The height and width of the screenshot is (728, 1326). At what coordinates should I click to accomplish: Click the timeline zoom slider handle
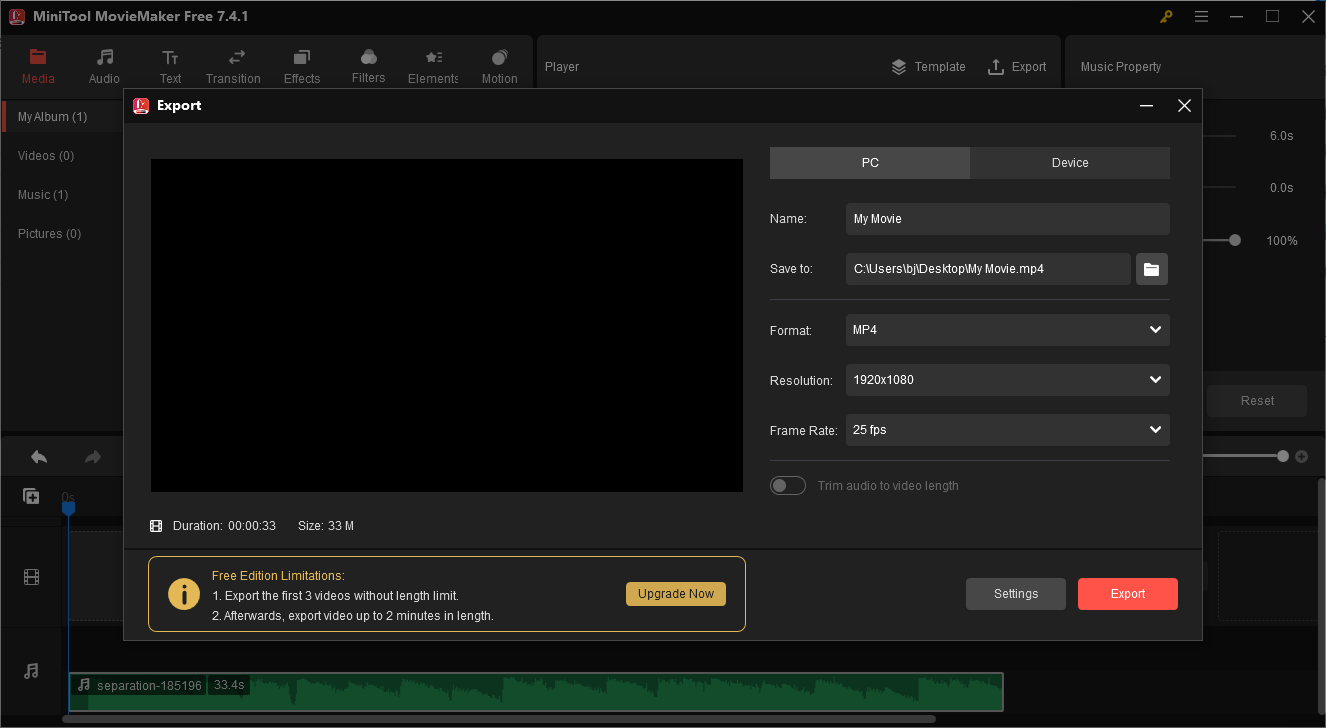tap(1283, 456)
